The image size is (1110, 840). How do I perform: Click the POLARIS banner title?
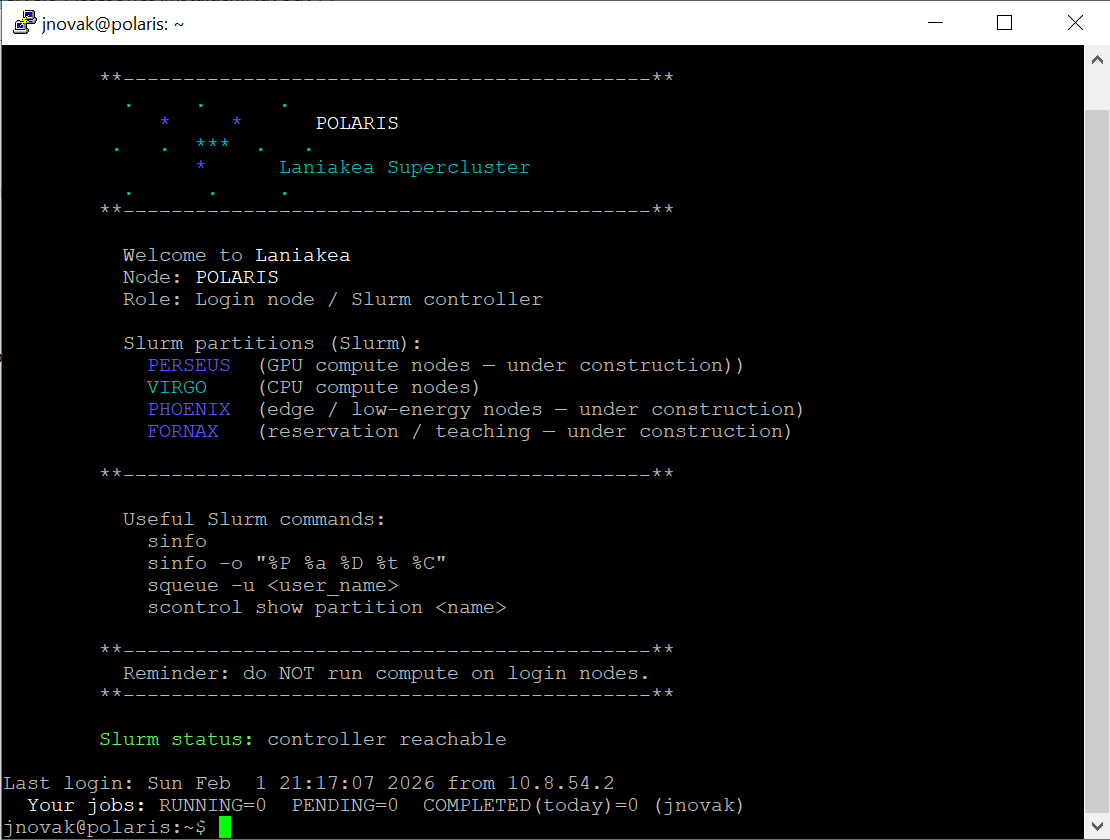(357, 123)
